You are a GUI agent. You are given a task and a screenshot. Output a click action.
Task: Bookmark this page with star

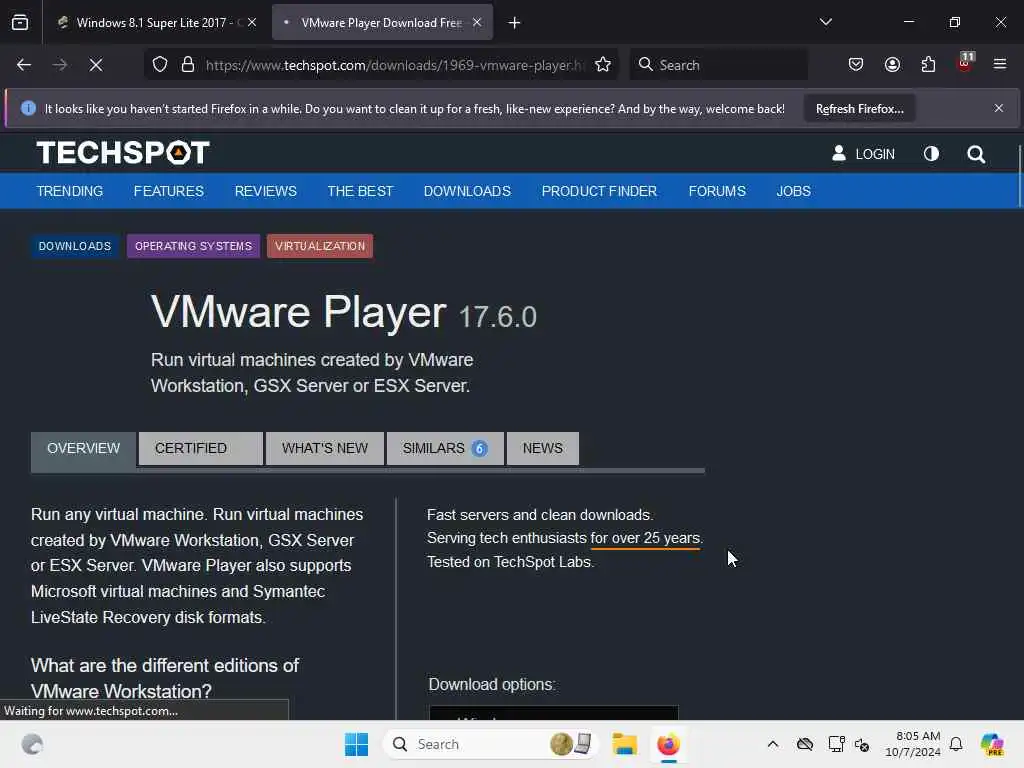(x=603, y=65)
